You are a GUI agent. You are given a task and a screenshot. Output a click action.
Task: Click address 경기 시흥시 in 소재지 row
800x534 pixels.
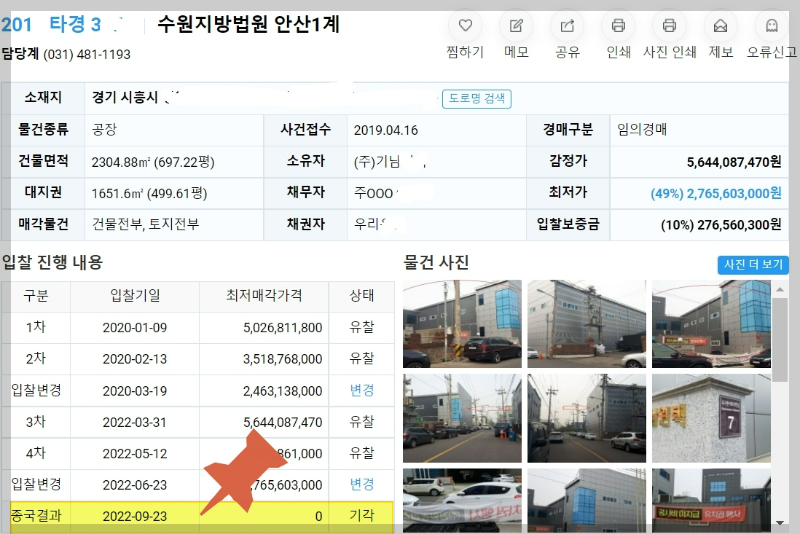[125, 97]
